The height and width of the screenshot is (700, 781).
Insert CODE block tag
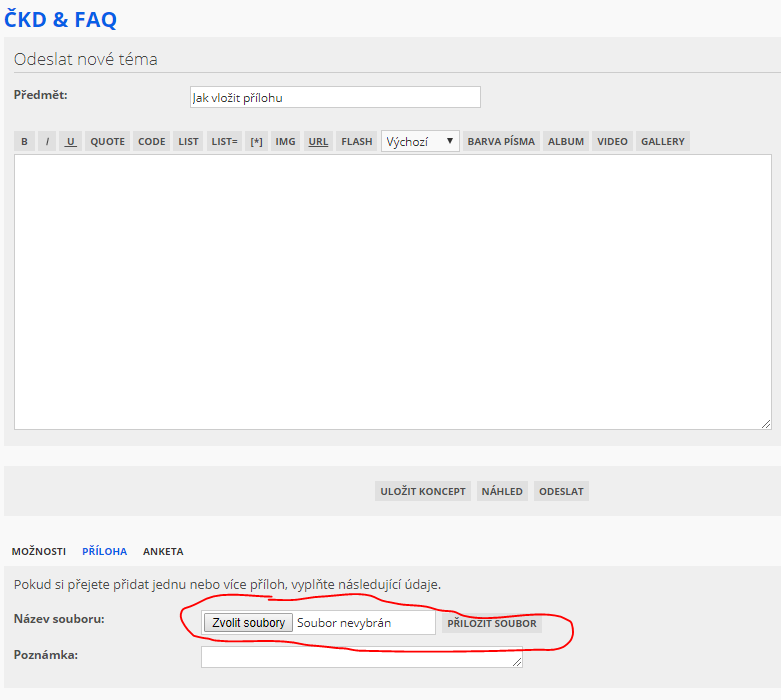pos(152,142)
